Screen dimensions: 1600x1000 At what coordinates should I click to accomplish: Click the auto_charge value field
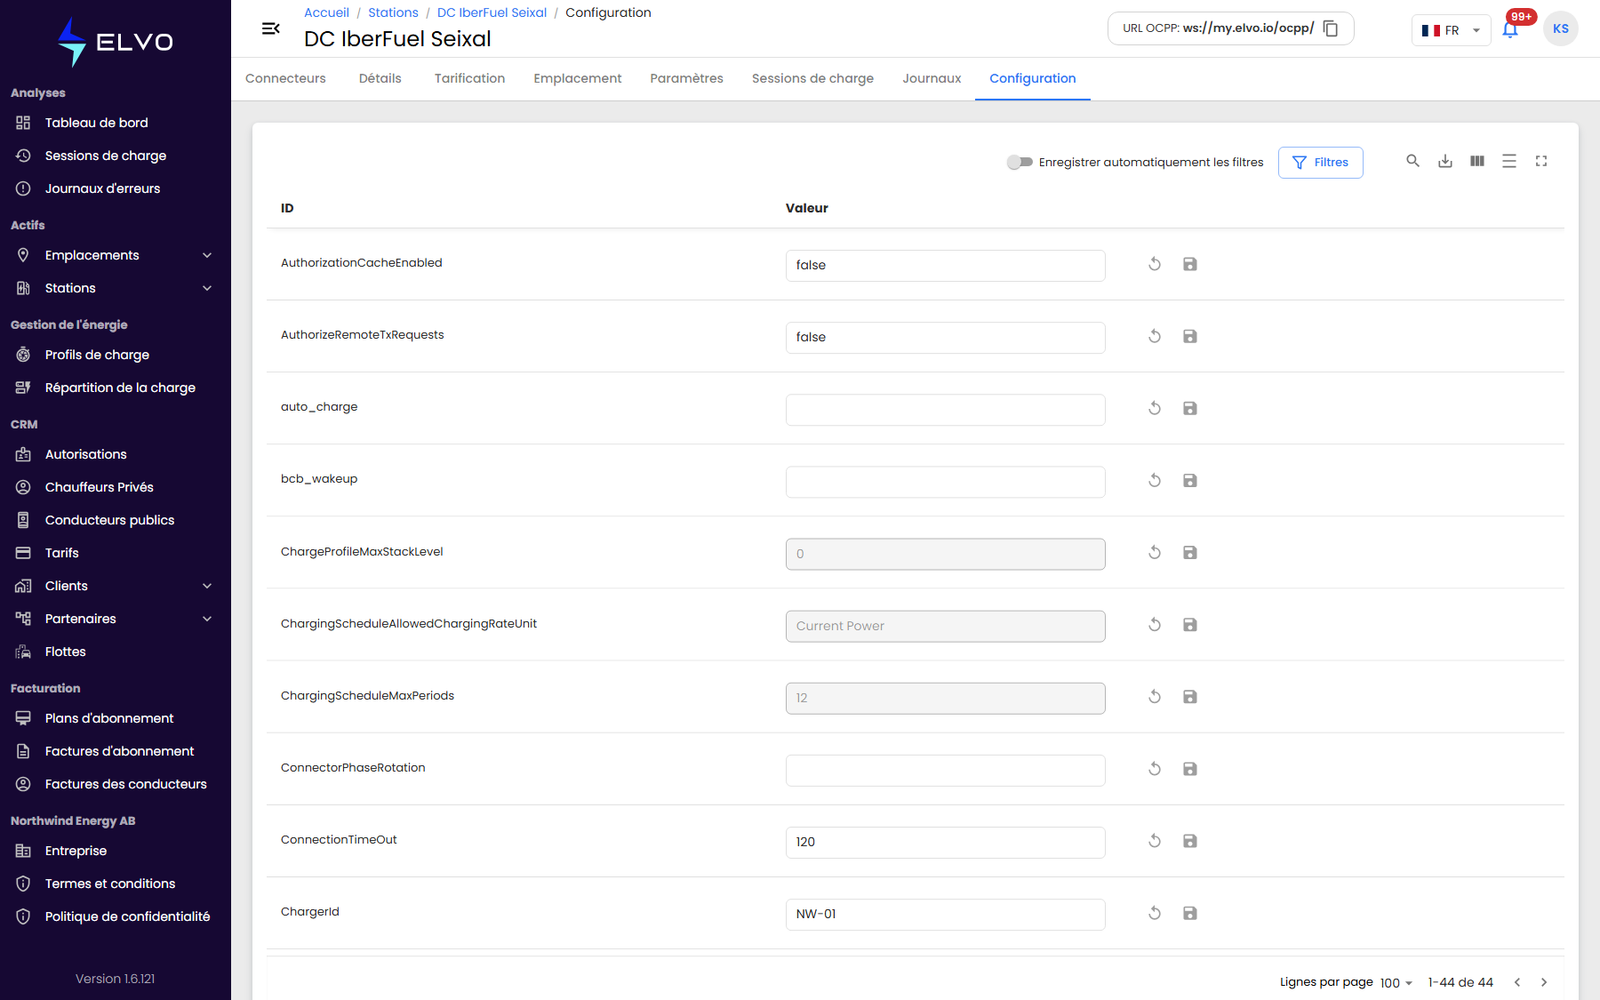[x=945, y=409]
